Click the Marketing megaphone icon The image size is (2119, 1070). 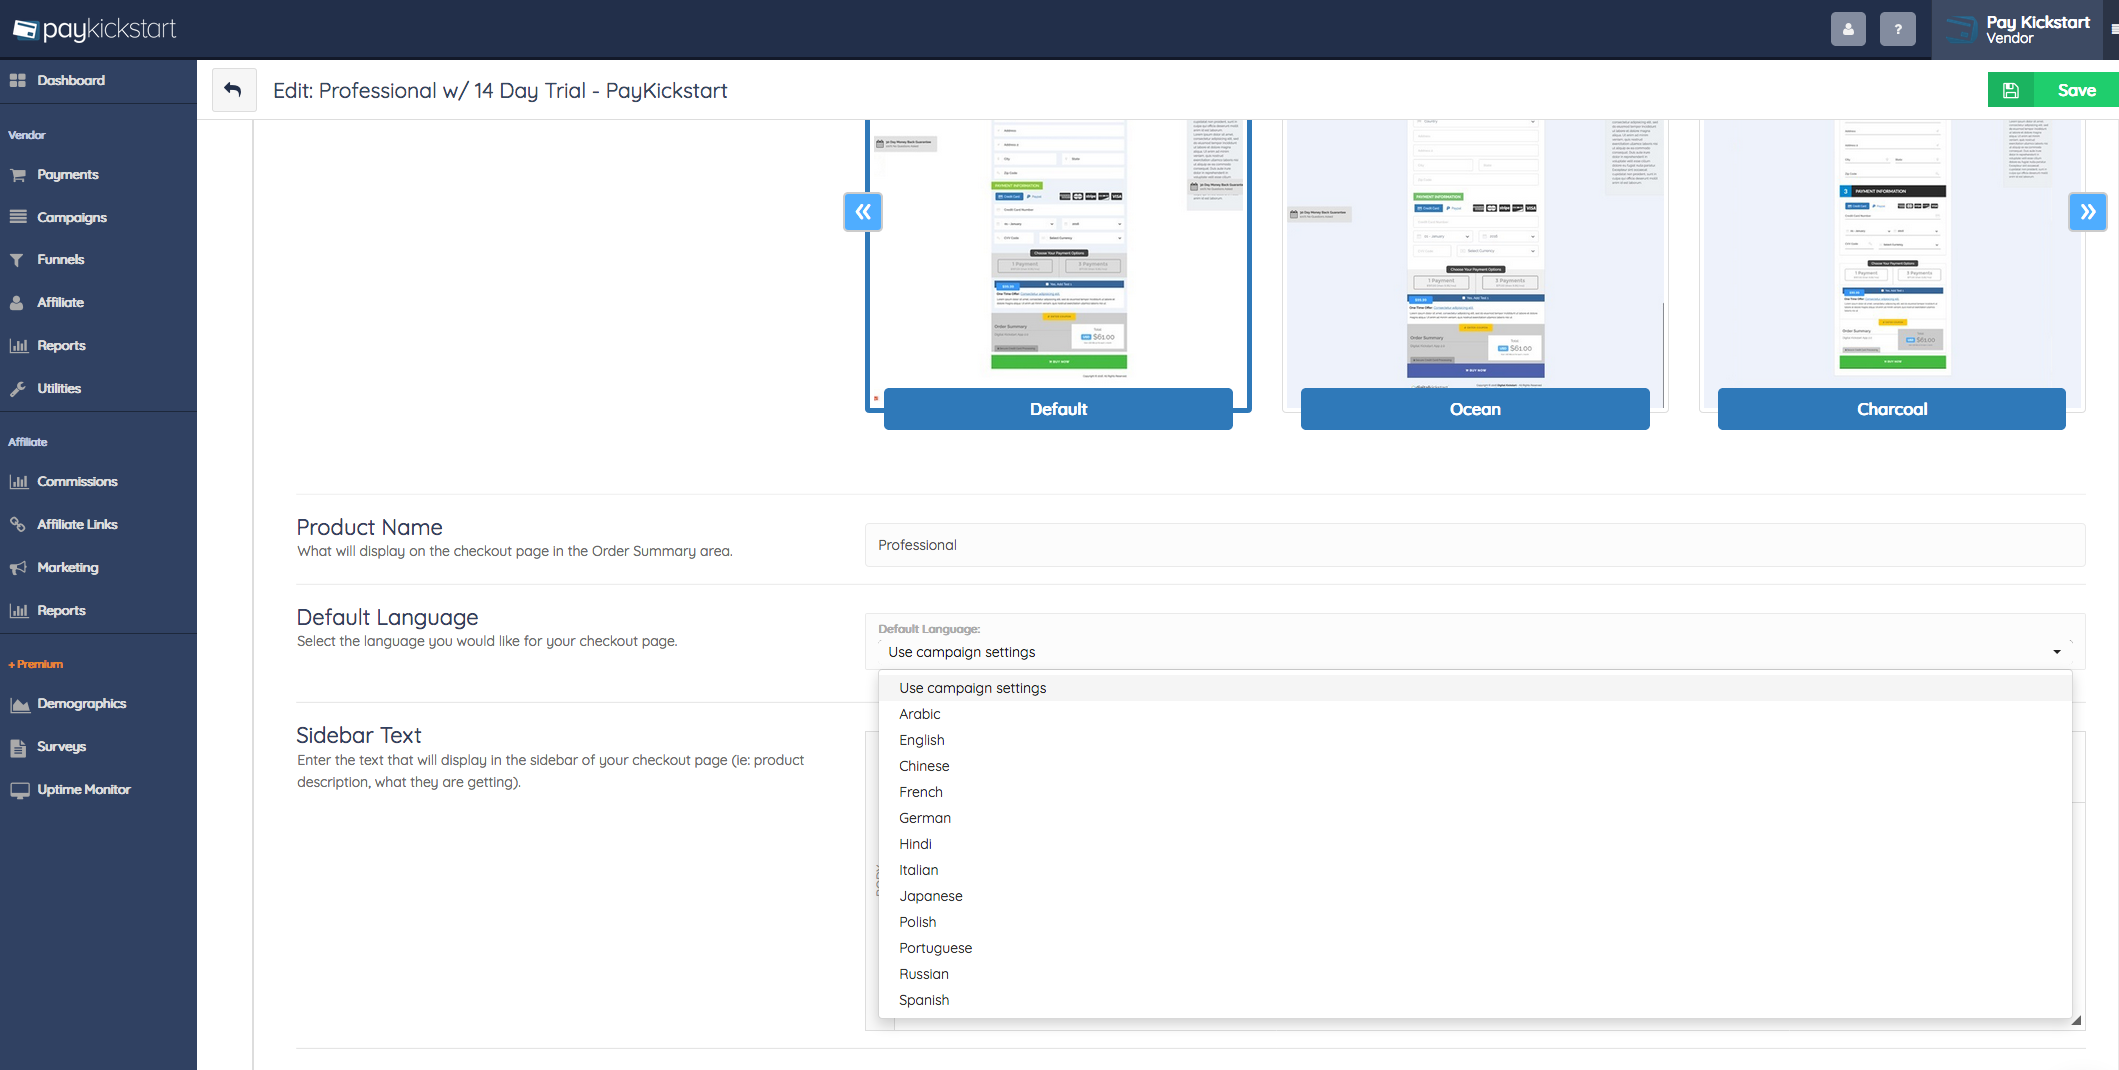tap(18, 567)
